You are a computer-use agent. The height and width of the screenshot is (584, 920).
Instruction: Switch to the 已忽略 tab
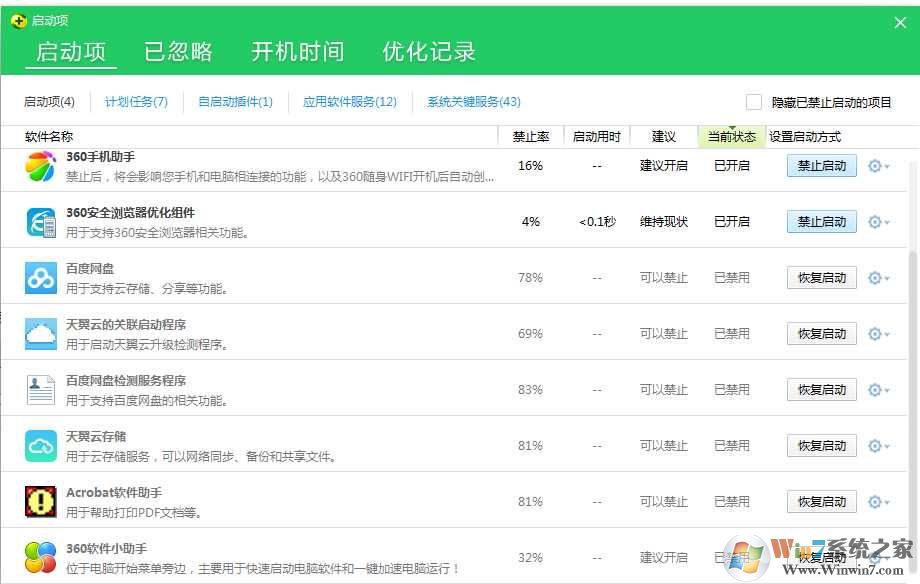[x=178, y=52]
